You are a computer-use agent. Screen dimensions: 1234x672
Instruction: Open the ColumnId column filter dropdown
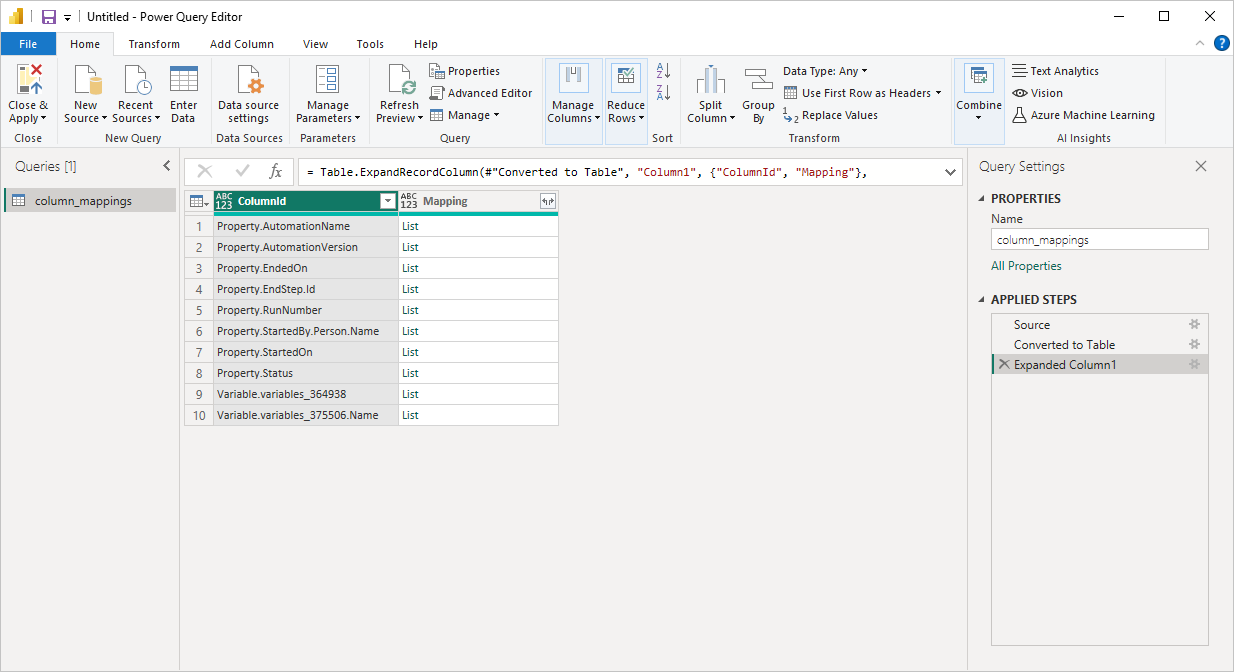[387, 201]
